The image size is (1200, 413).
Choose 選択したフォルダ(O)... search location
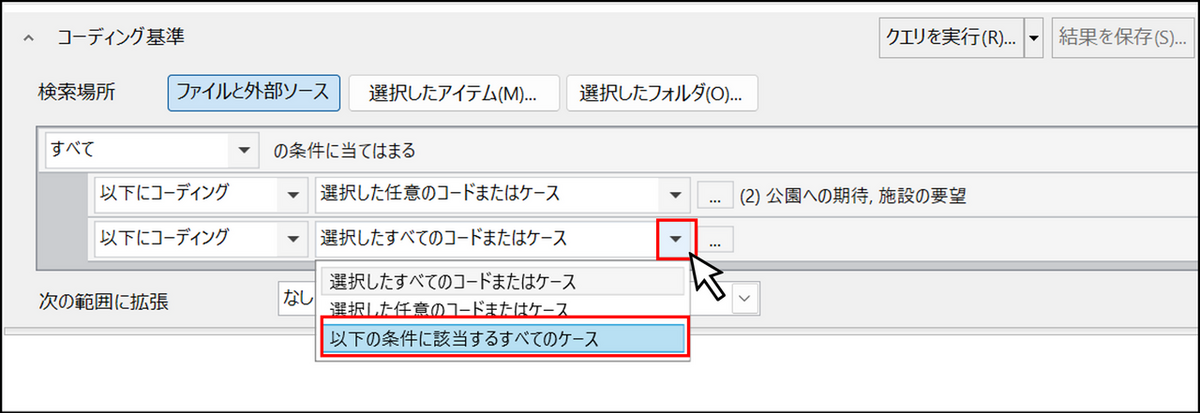point(661,93)
